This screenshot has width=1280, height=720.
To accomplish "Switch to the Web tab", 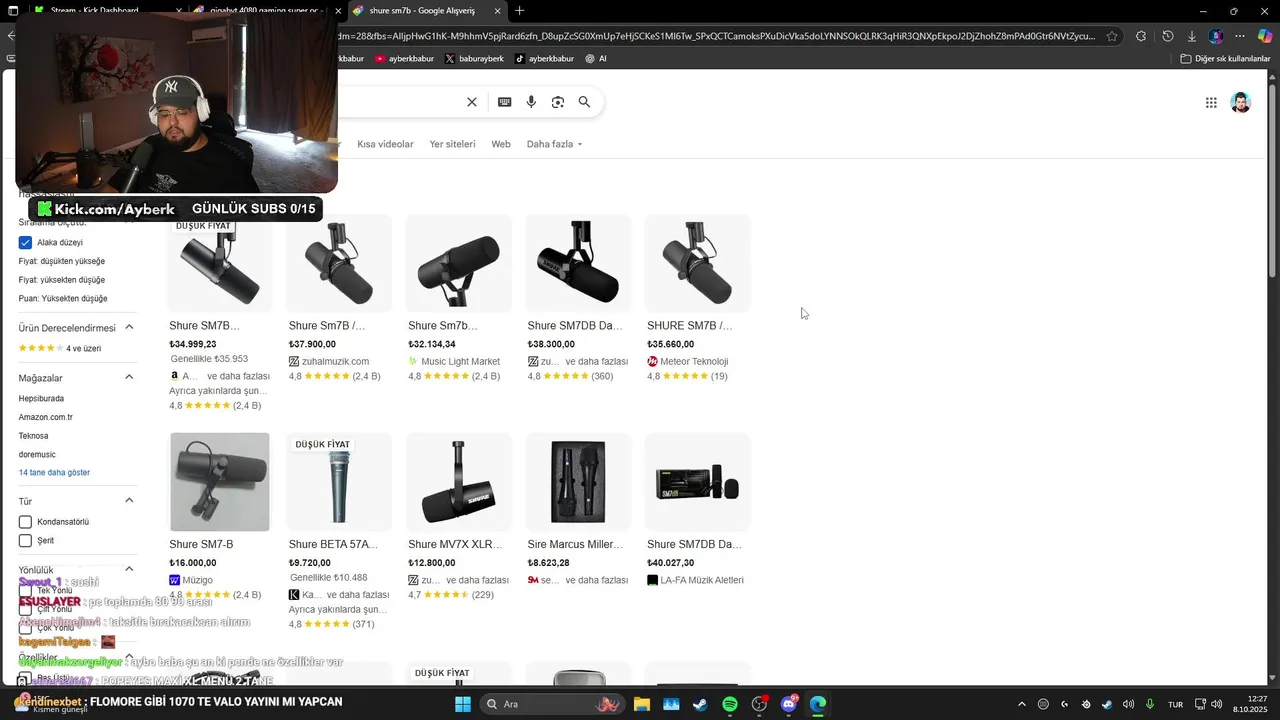I will point(501,144).
